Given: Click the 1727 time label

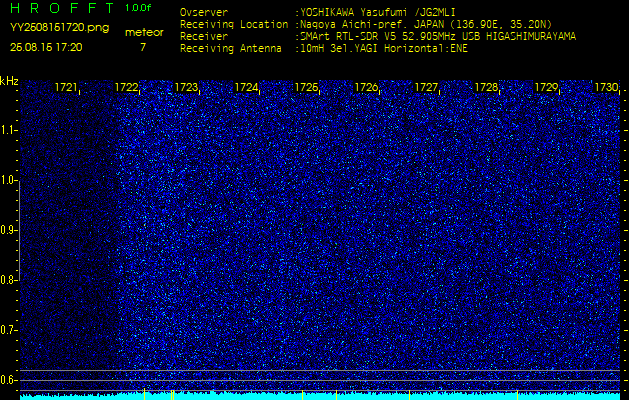Looking at the screenshot, I should (x=426, y=87).
